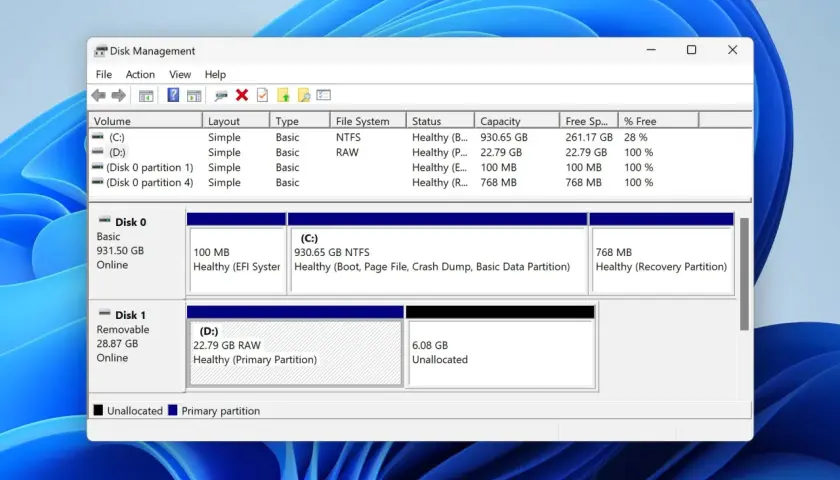Open the View menu

coord(180,74)
